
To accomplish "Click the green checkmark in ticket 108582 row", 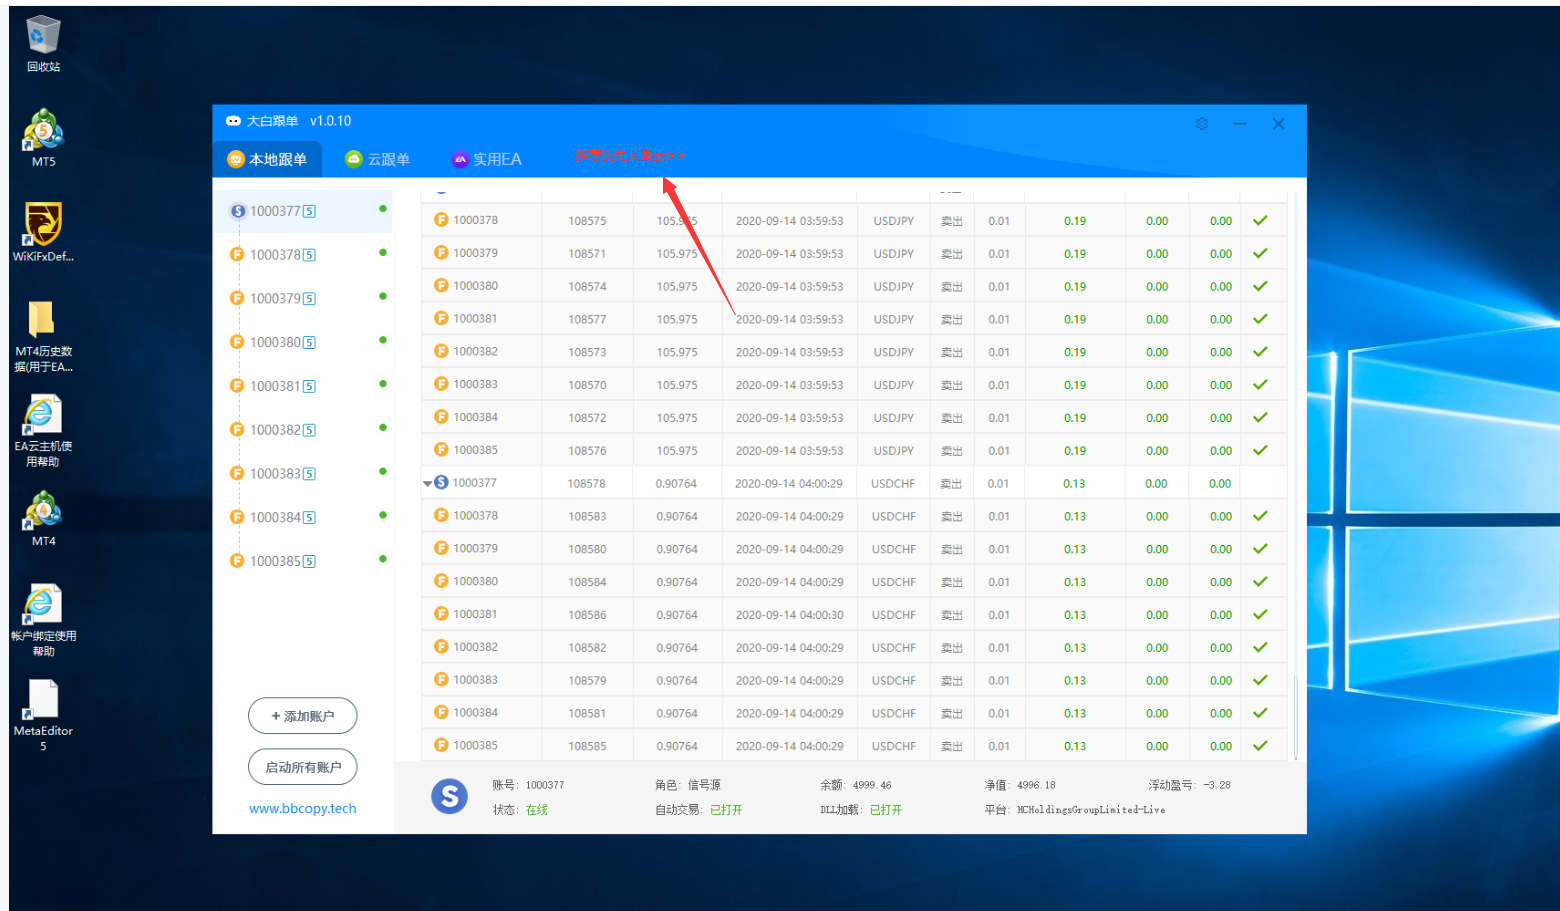I will click(x=1260, y=648).
